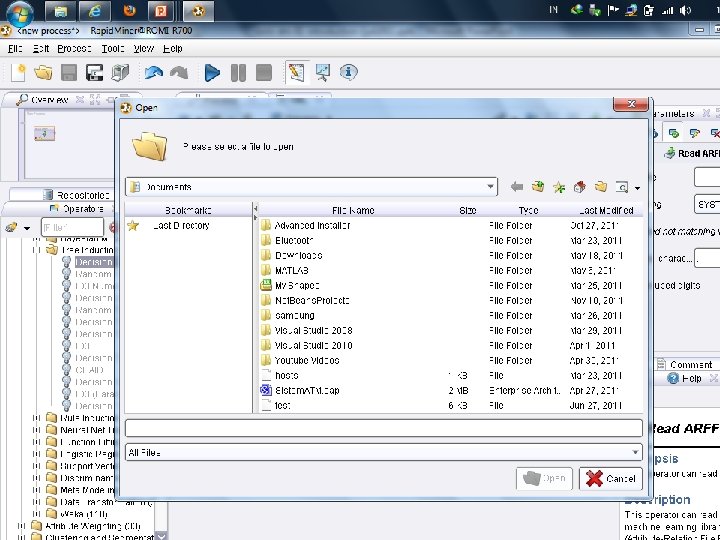
Task: Select the hosts file
Action: [287, 376]
